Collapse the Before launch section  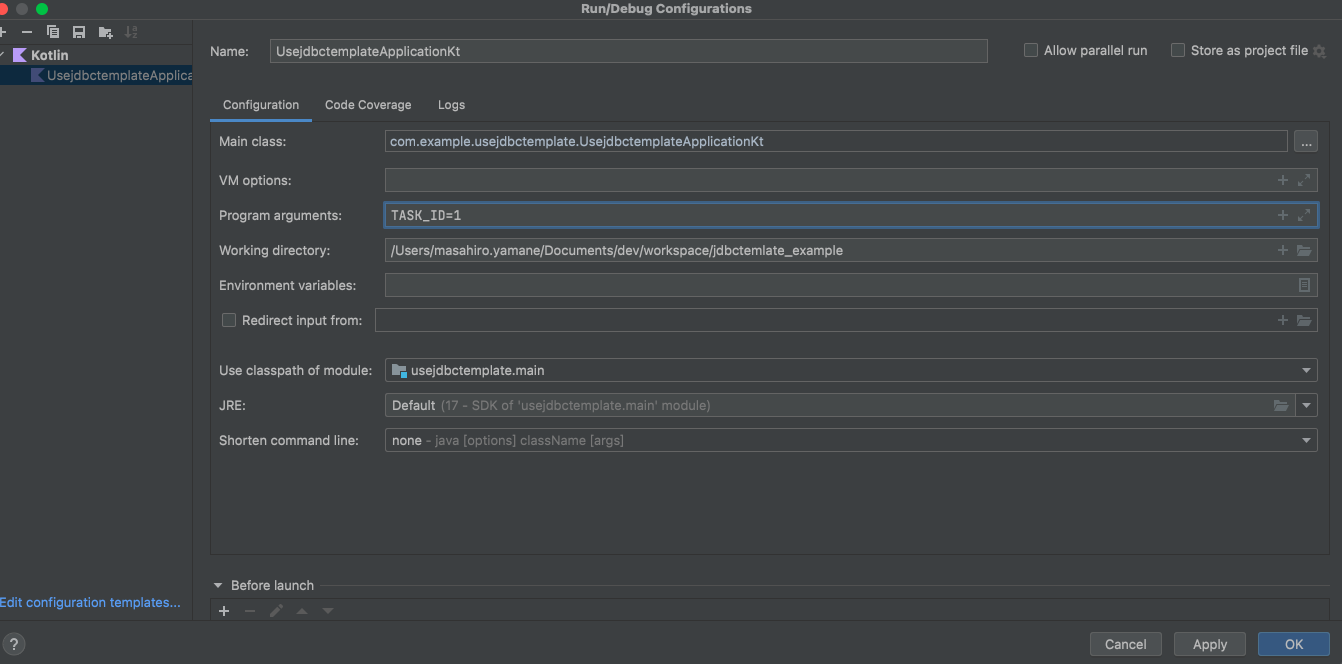(218, 585)
